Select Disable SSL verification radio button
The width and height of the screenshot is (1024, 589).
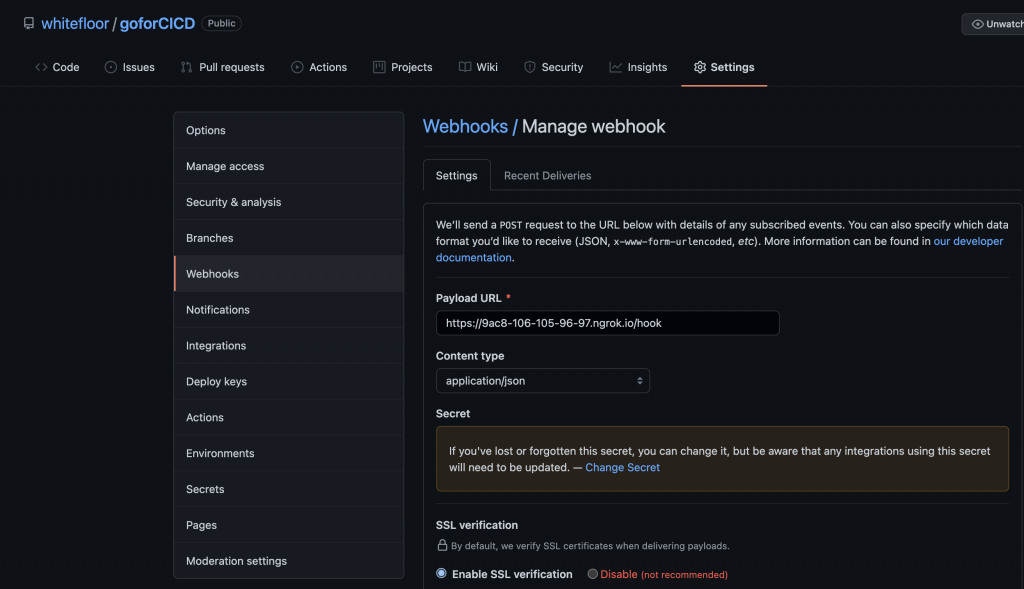point(592,574)
